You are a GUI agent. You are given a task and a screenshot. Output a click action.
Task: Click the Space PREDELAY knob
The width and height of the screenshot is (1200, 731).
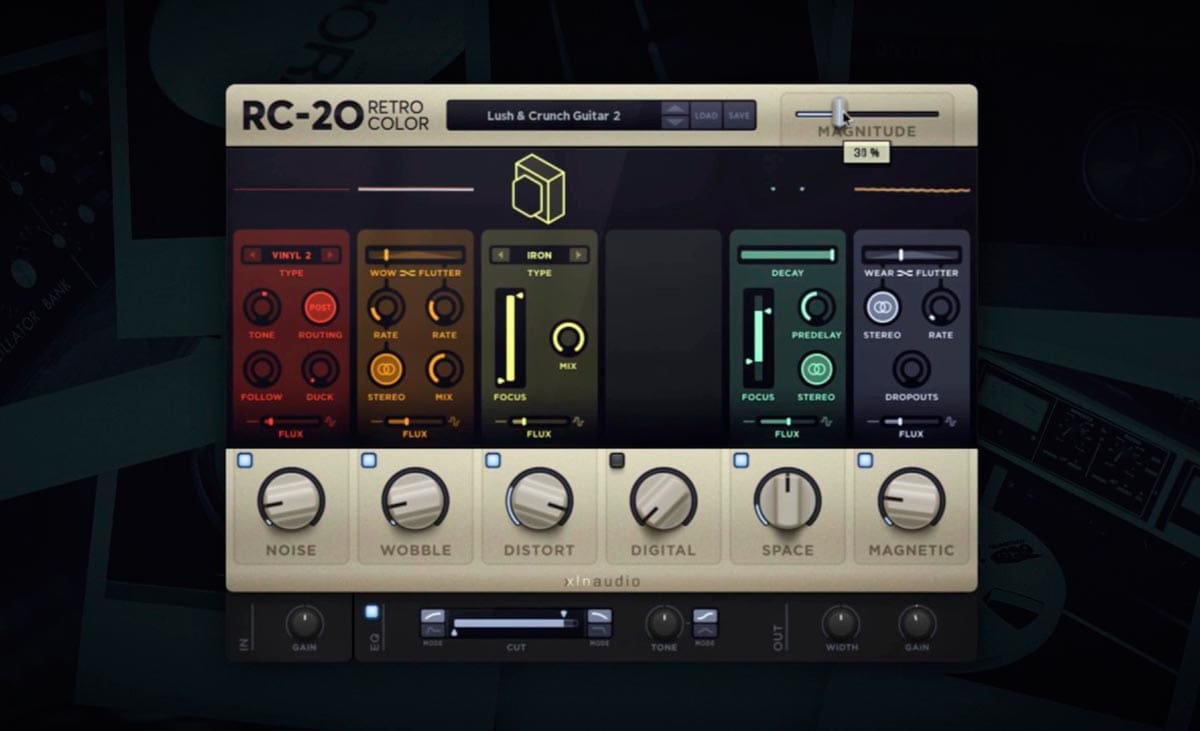(x=817, y=307)
